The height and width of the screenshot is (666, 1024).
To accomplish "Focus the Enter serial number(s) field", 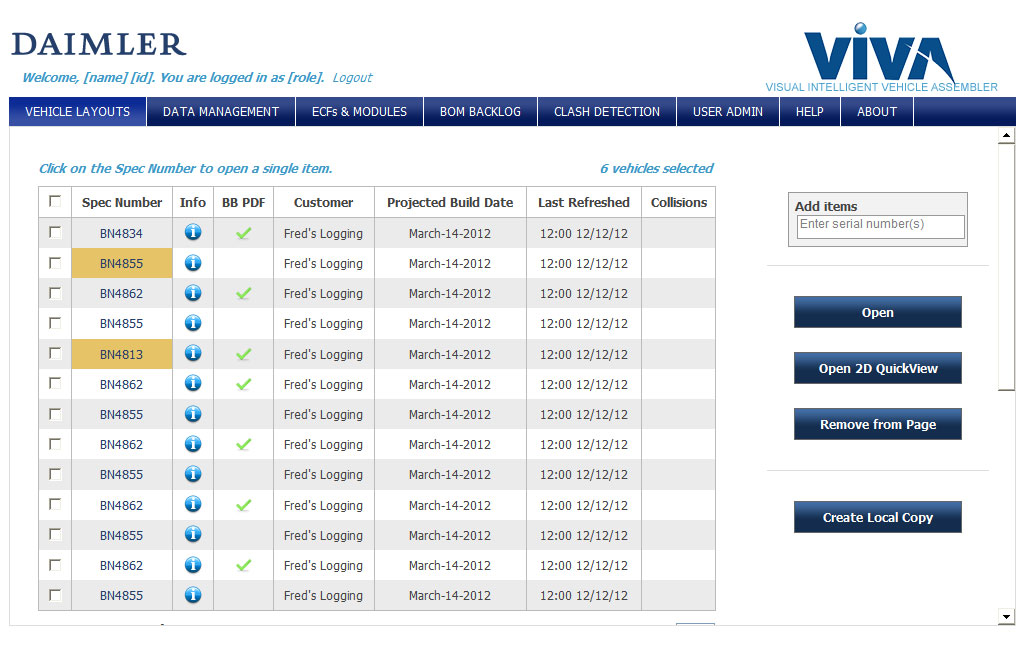I will click(x=880, y=225).
